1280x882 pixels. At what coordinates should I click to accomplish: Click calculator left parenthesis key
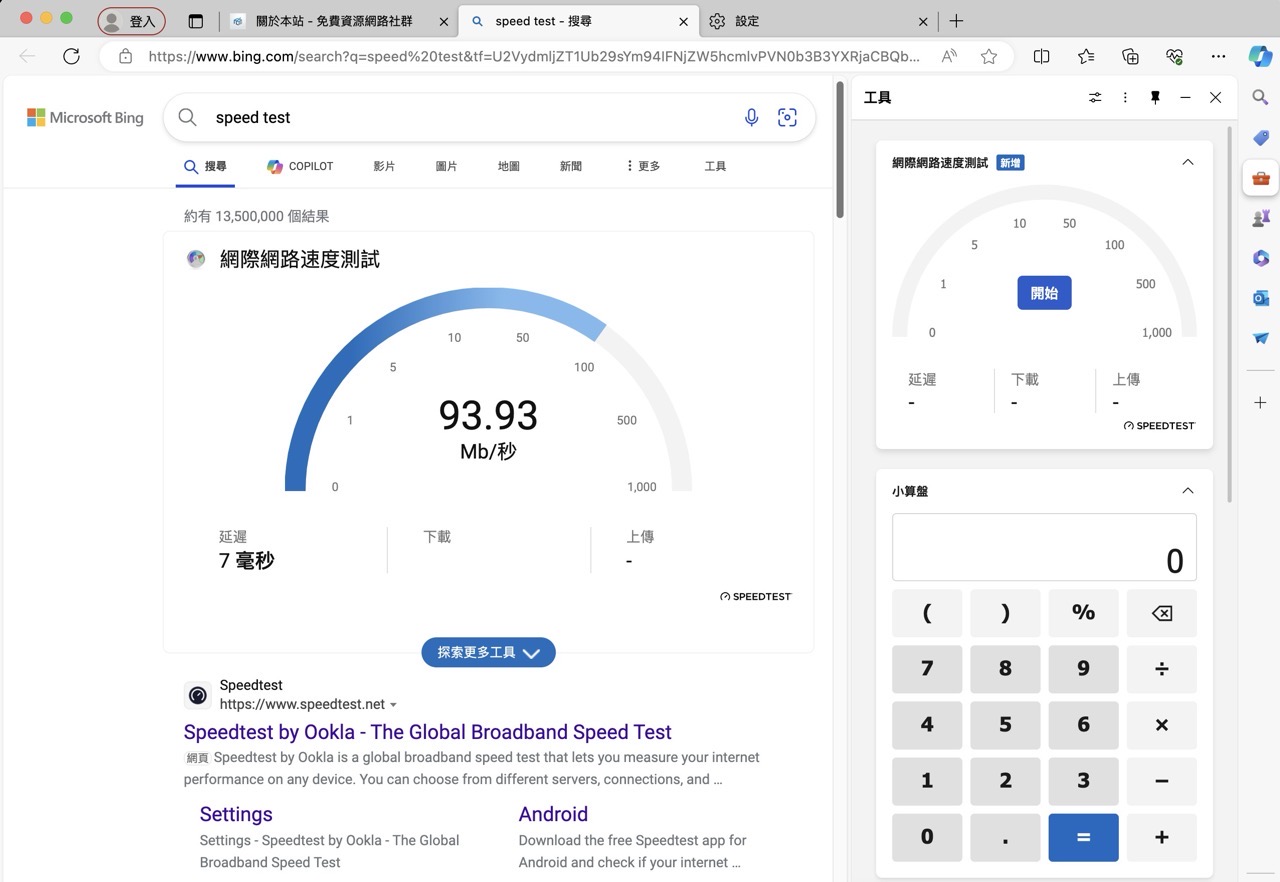927,613
